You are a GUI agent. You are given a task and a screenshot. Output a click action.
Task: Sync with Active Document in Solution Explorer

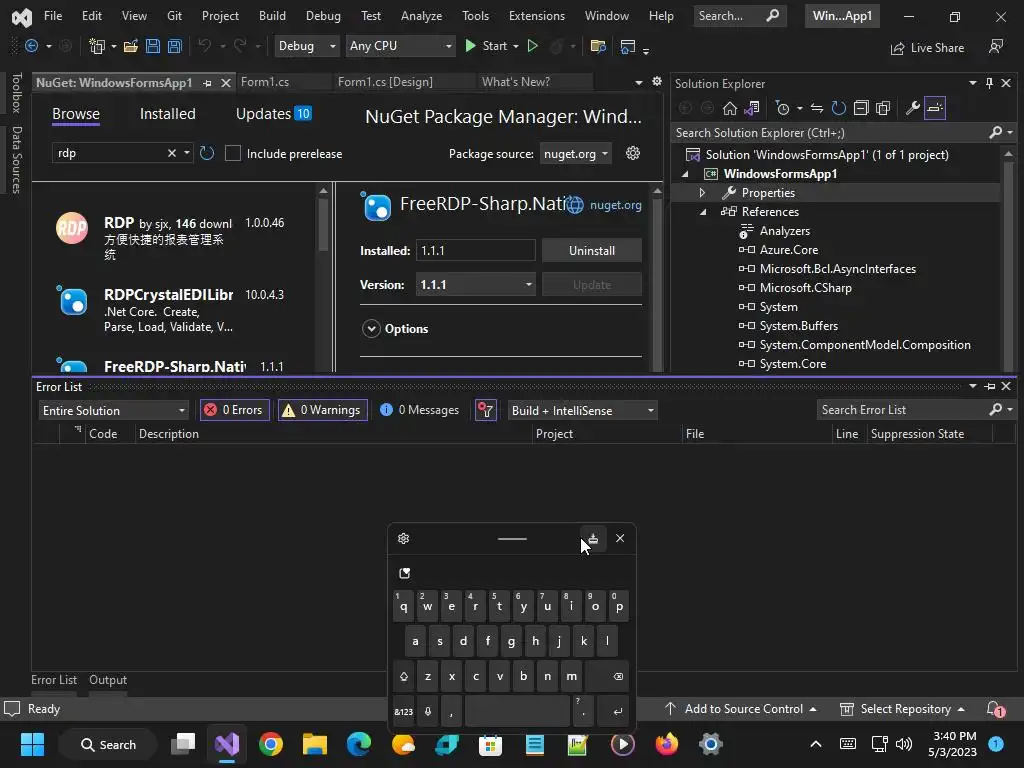[x=817, y=108]
